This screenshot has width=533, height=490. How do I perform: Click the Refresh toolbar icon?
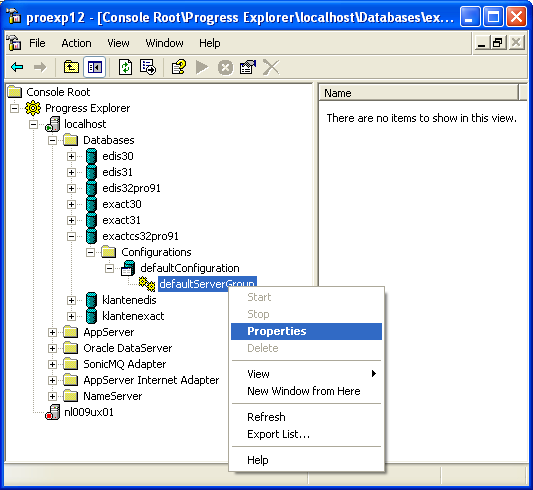pos(125,67)
